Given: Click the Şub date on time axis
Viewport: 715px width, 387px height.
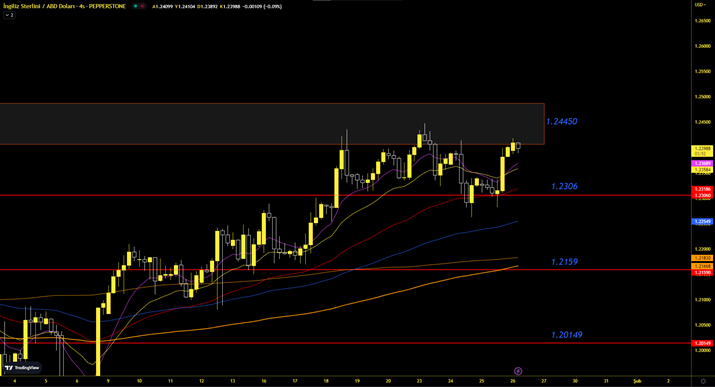Looking at the screenshot, I should pos(637,381).
